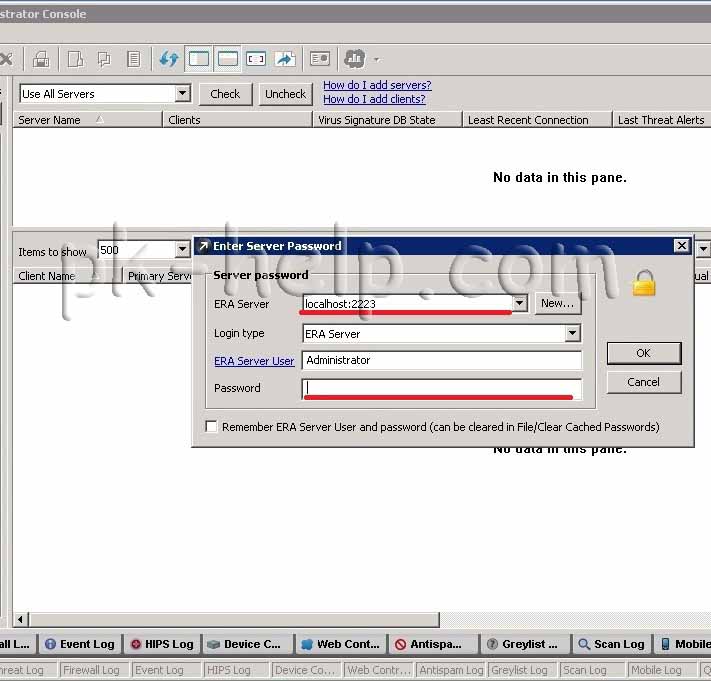Viewport: 711px width, 681px height.
Task: Open the Use All Servers dropdown
Action: 182,94
